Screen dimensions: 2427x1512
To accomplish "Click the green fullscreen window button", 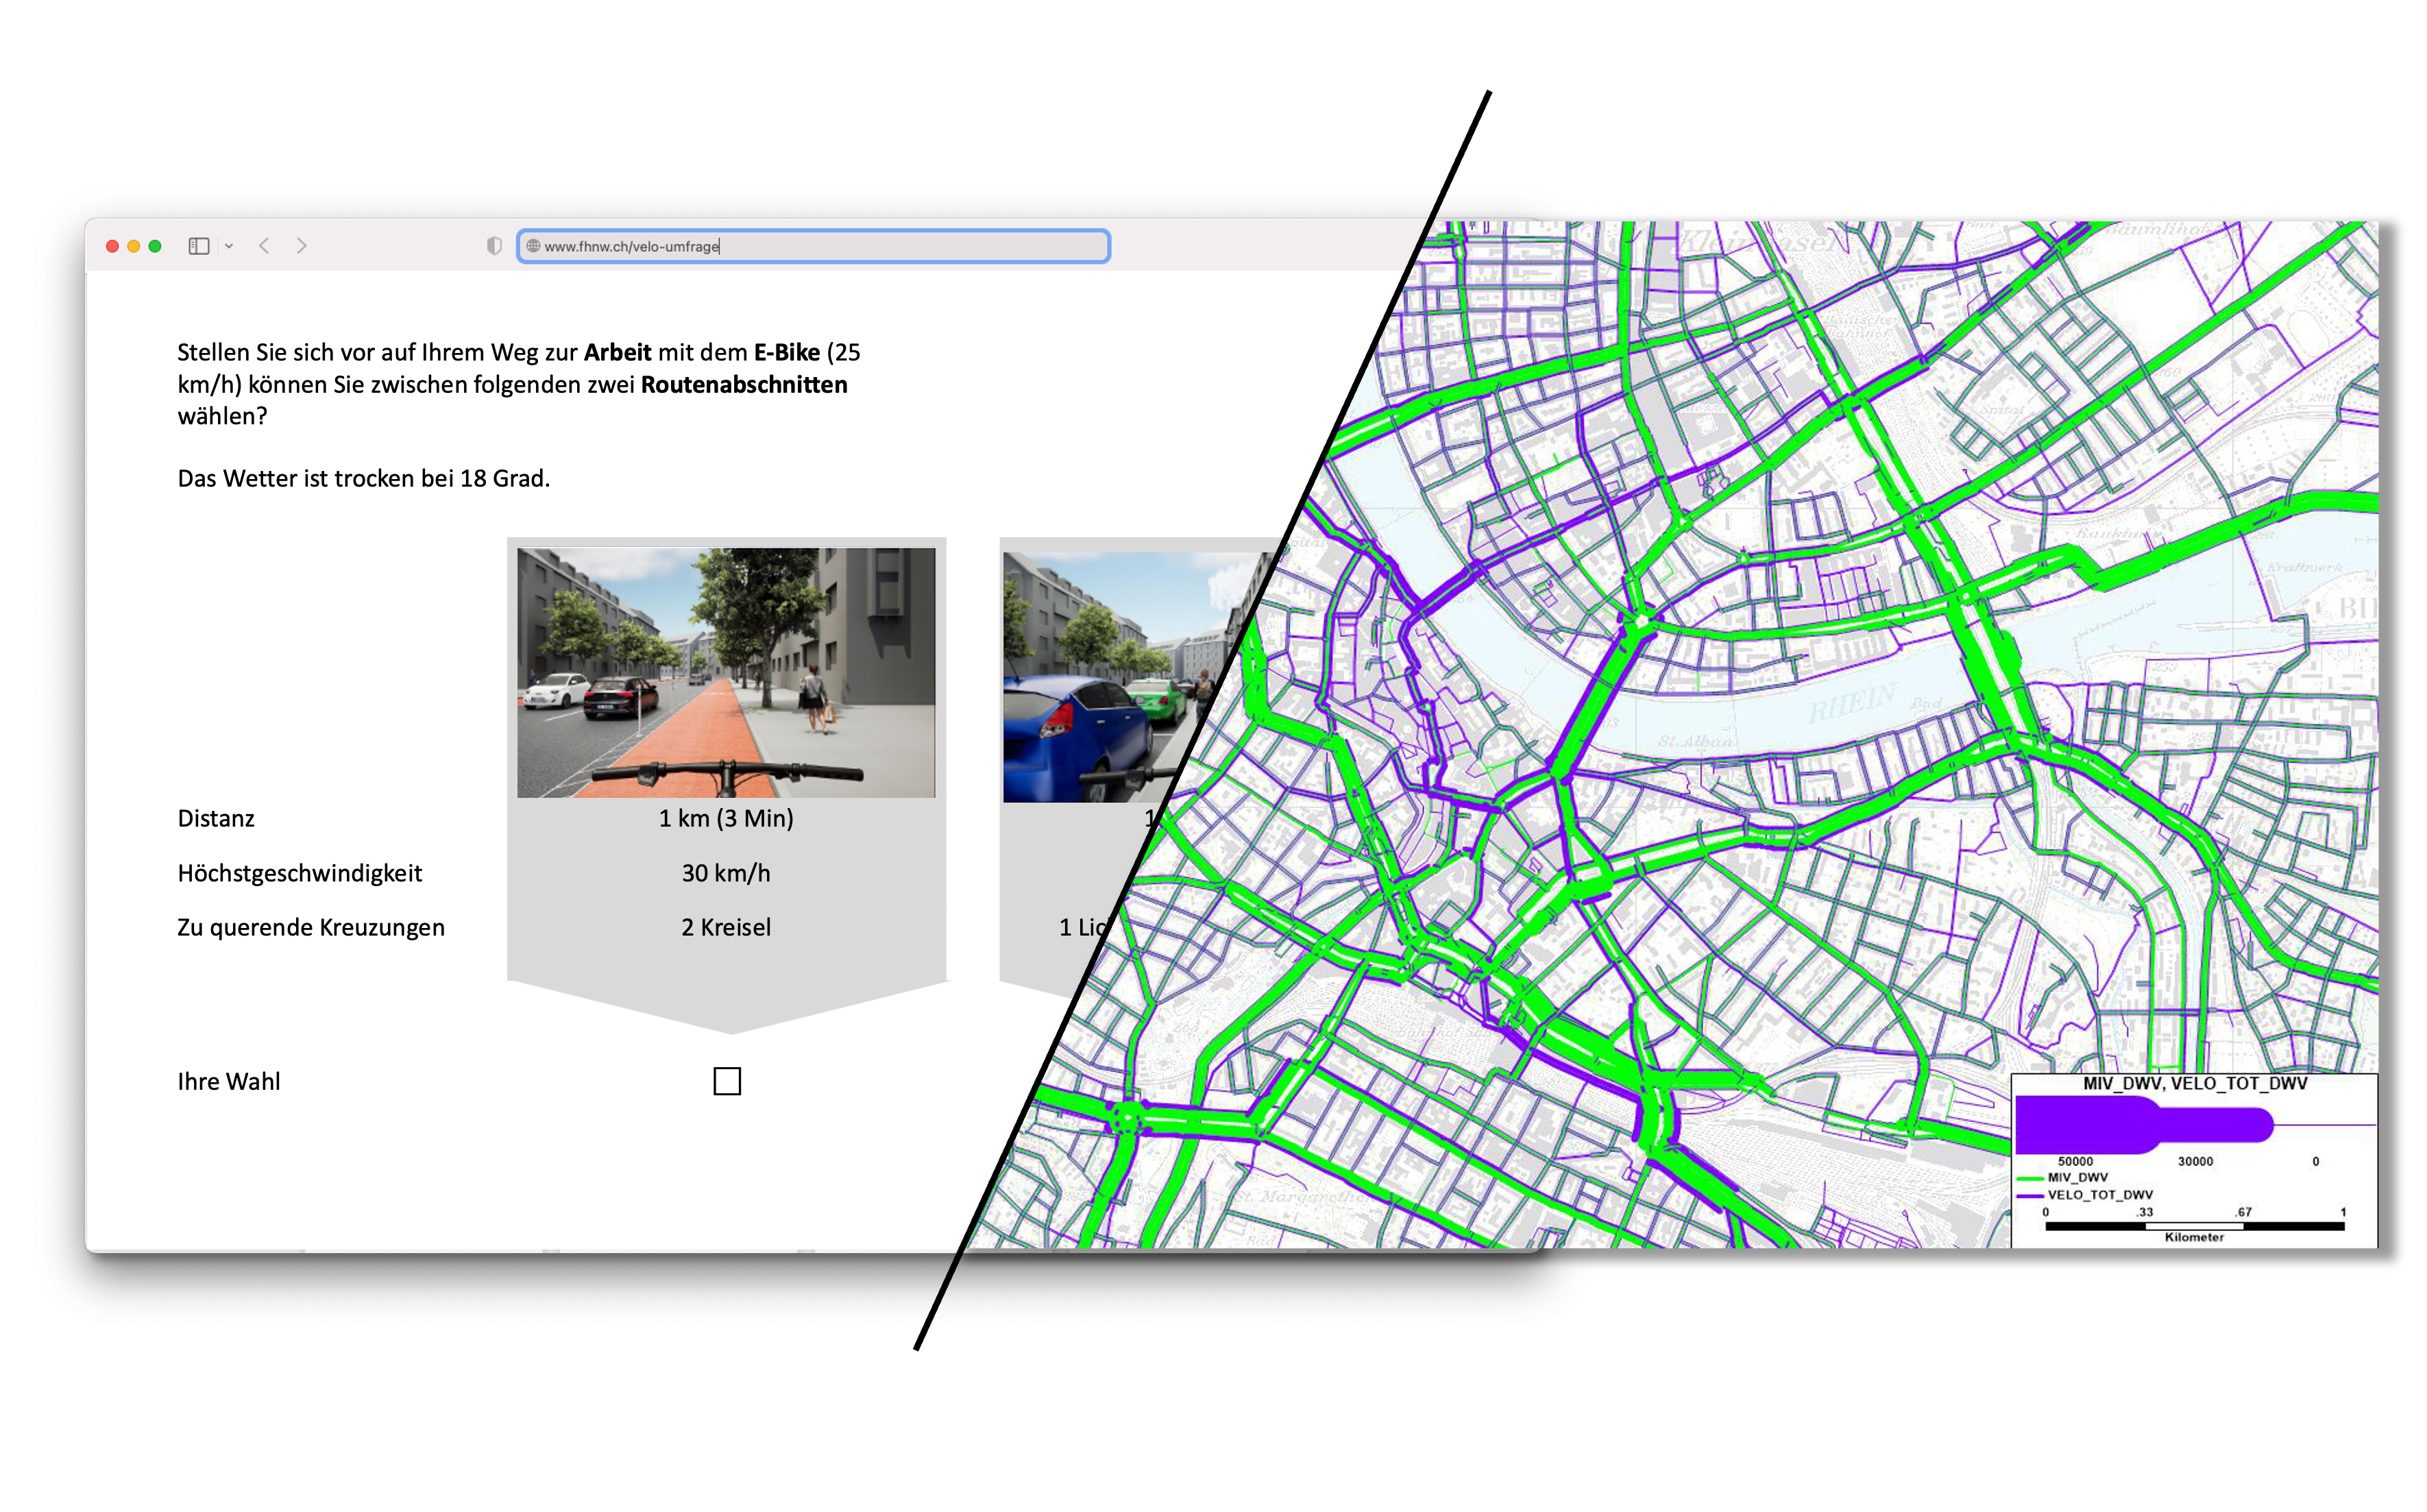I will tap(155, 246).
